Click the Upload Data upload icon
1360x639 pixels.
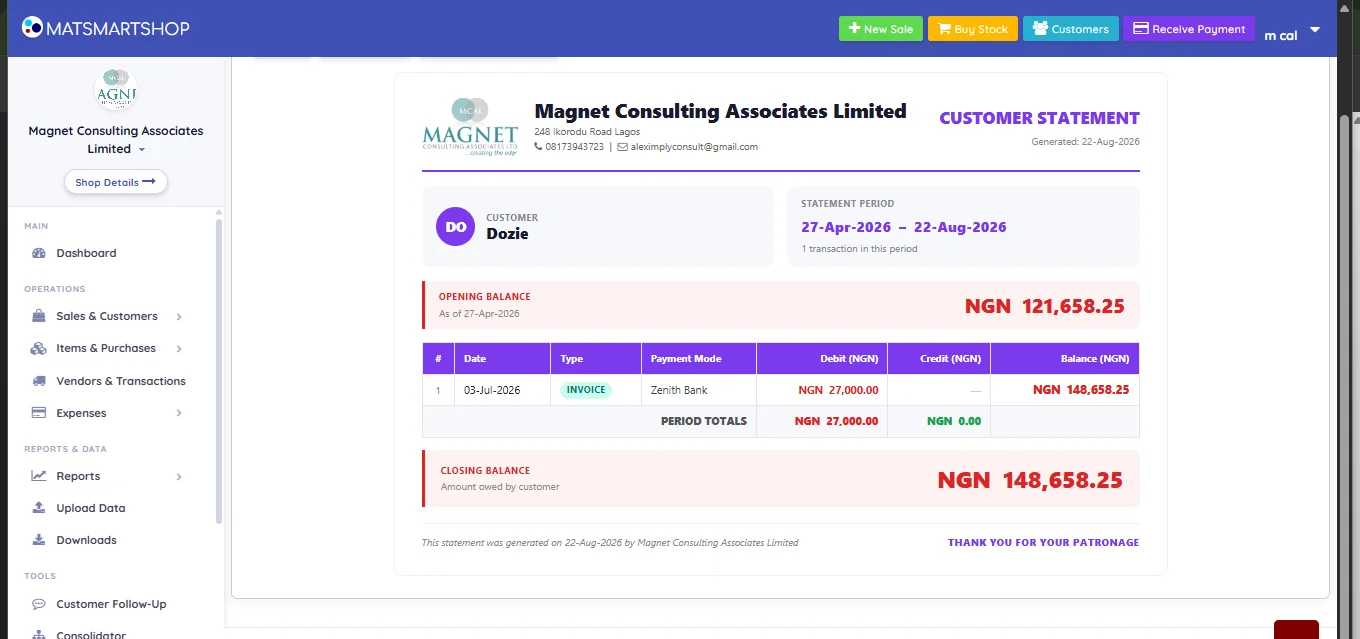pyautogui.click(x=39, y=508)
